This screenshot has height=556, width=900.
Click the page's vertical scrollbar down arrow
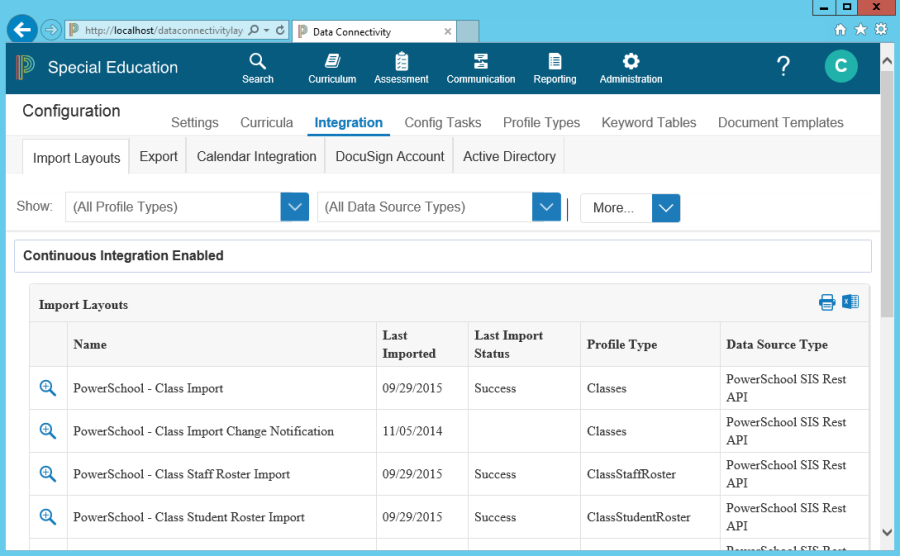click(887, 533)
